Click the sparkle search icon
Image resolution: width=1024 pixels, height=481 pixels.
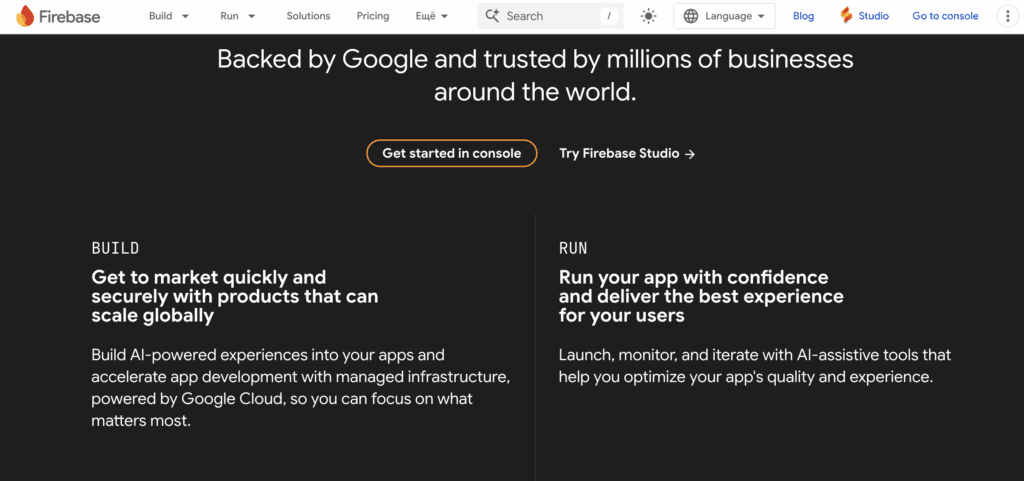[x=492, y=16]
